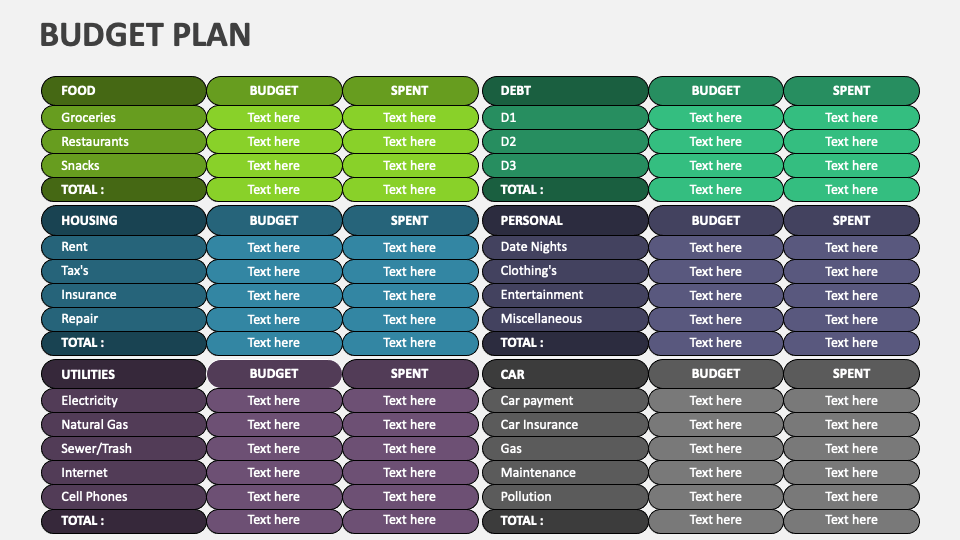Click the BUDGET PLAN slide title

click(x=145, y=35)
